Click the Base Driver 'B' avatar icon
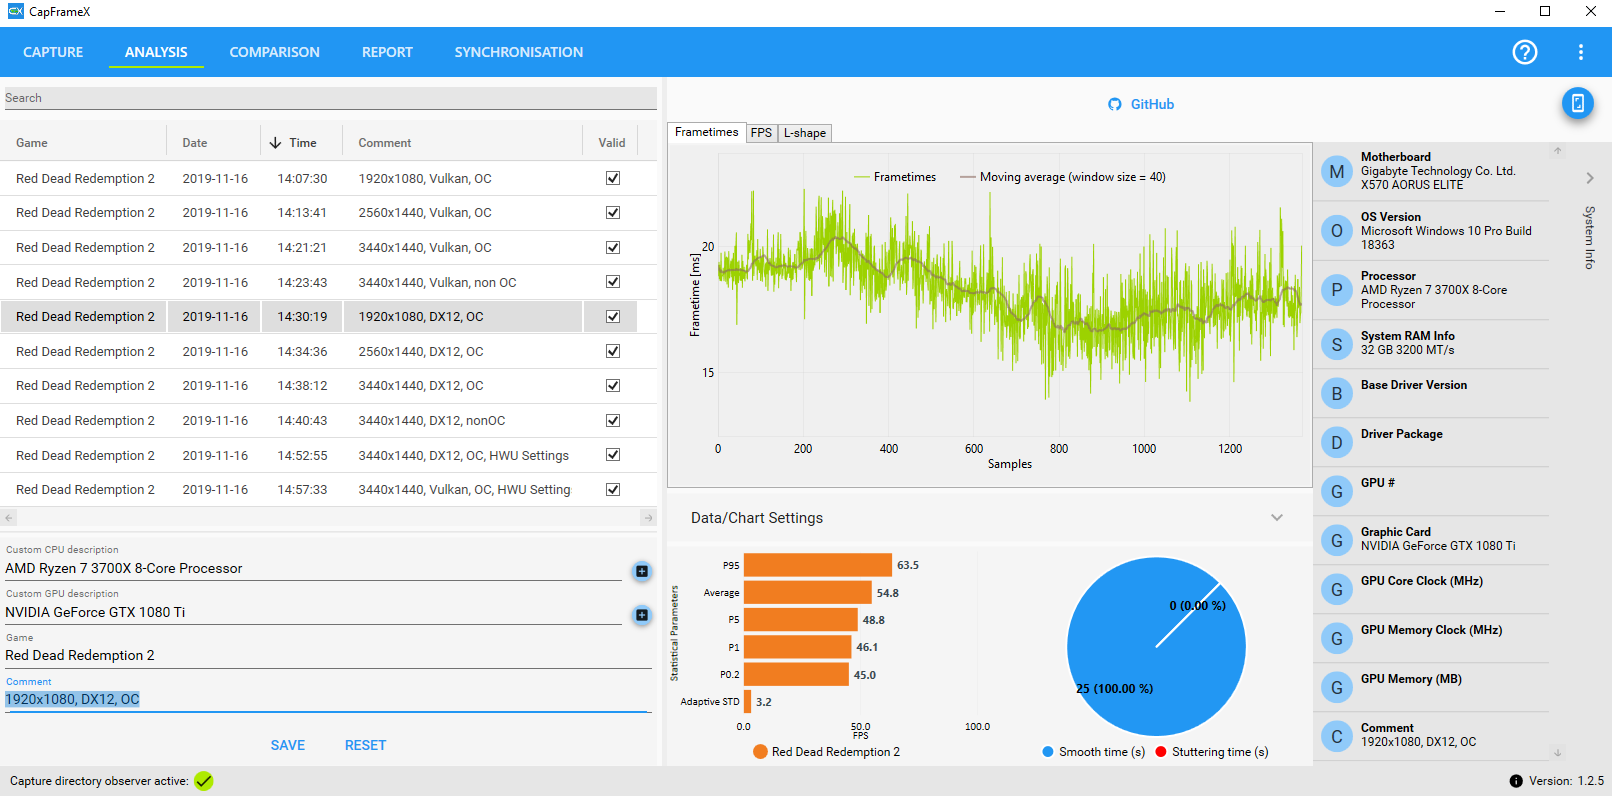The image size is (1612, 796). tap(1336, 393)
